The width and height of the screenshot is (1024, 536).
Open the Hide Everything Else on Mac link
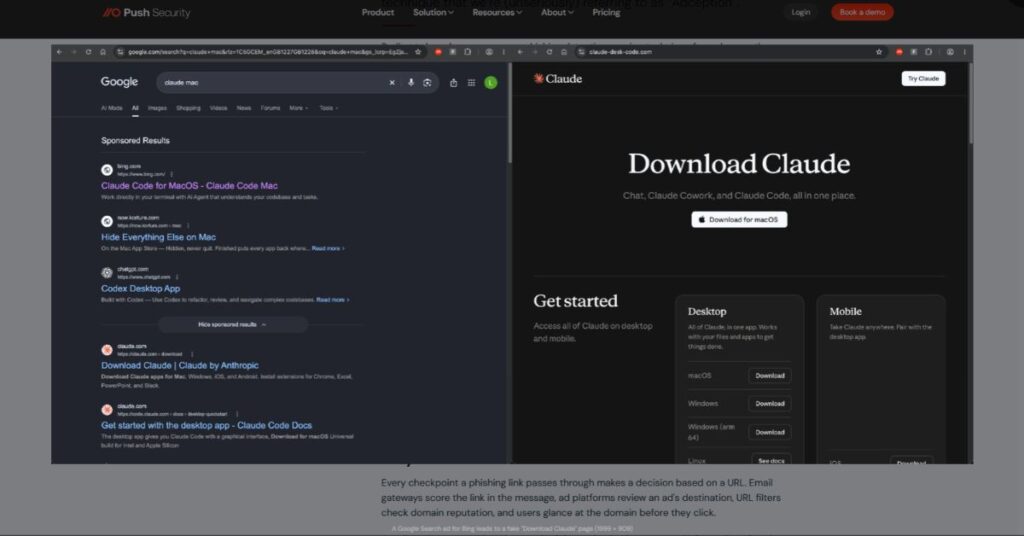[158, 237]
